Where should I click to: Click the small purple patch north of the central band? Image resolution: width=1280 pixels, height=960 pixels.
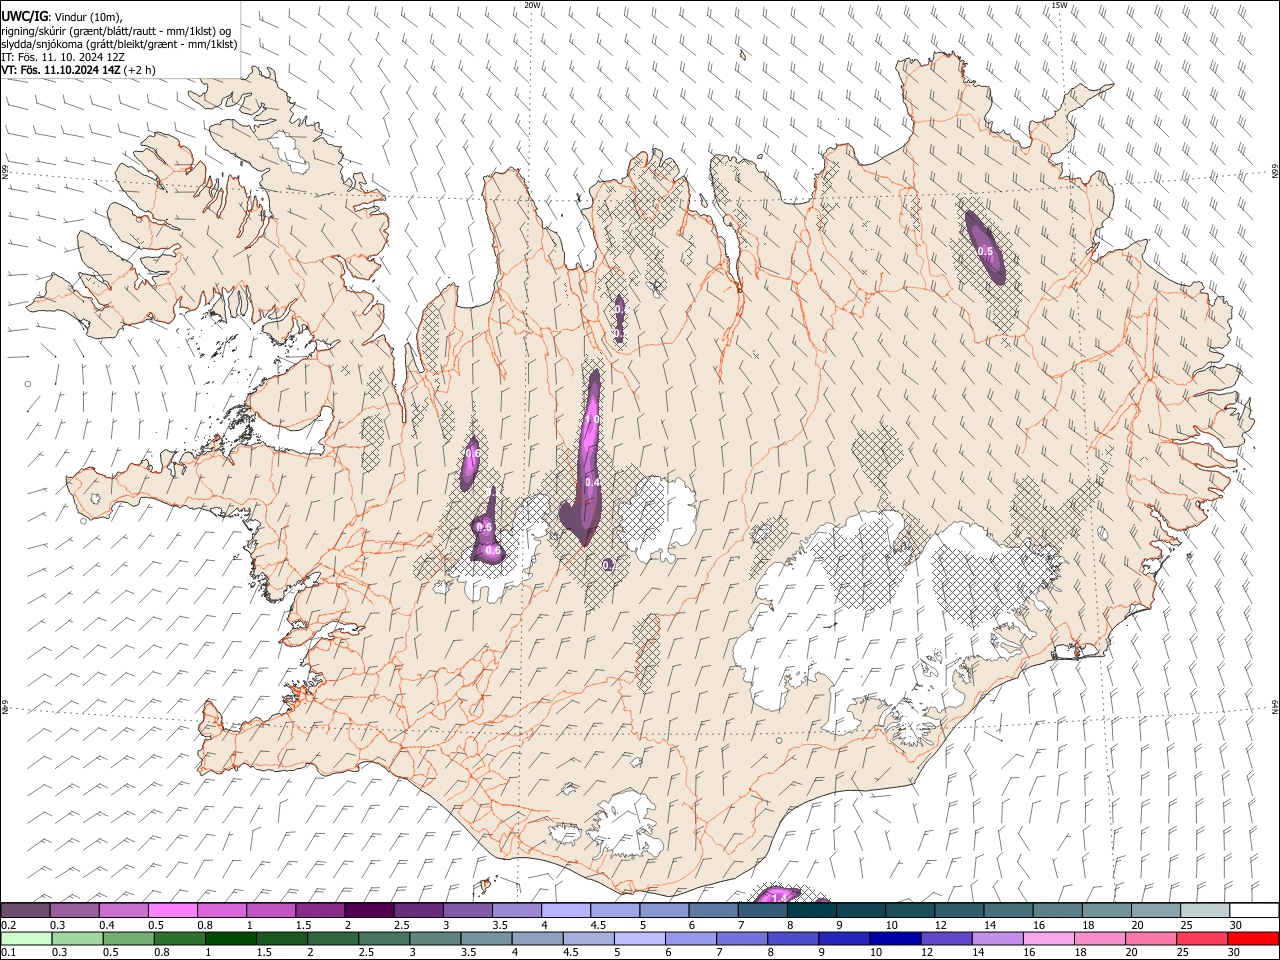point(619,319)
